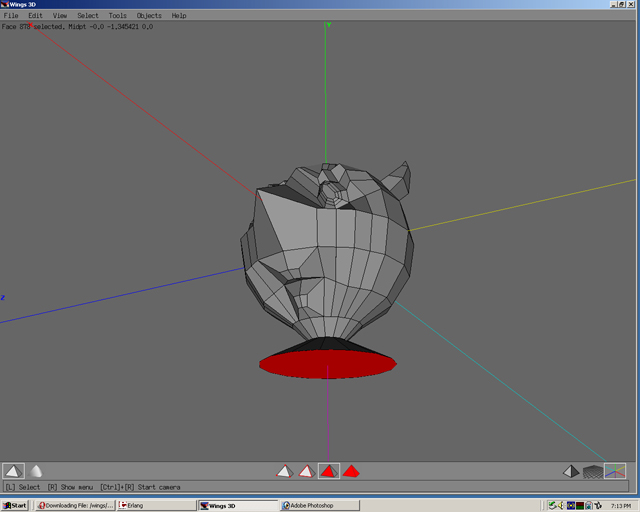Activate edge selection mode pyramid icon
This screenshot has height=512, width=640.
pos(307,471)
